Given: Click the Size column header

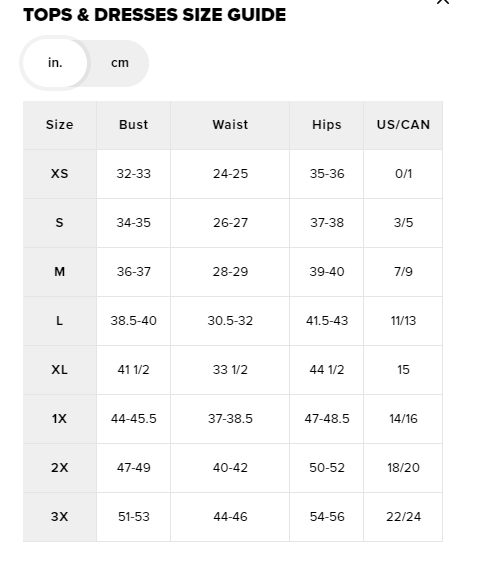Looking at the screenshot, I should point(60,125).
